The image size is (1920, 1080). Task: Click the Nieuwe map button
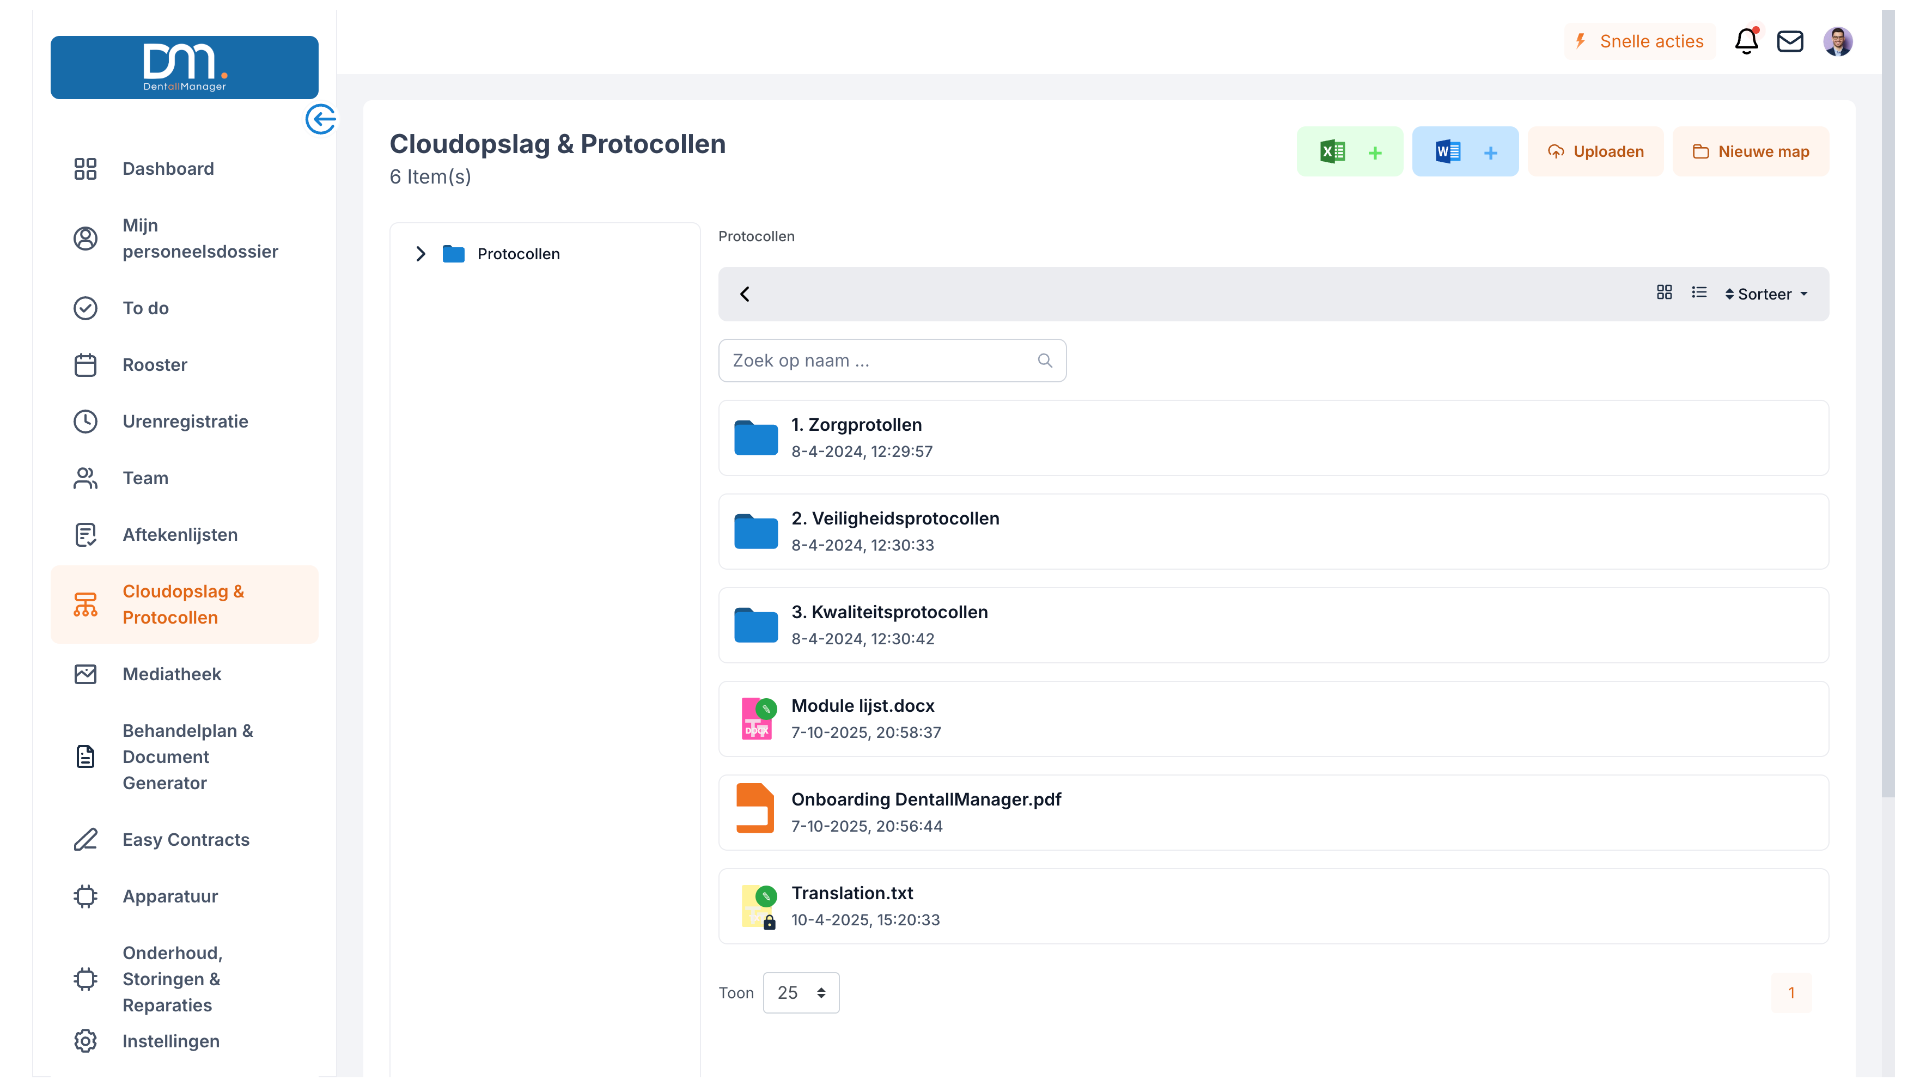click(1750, 152)
